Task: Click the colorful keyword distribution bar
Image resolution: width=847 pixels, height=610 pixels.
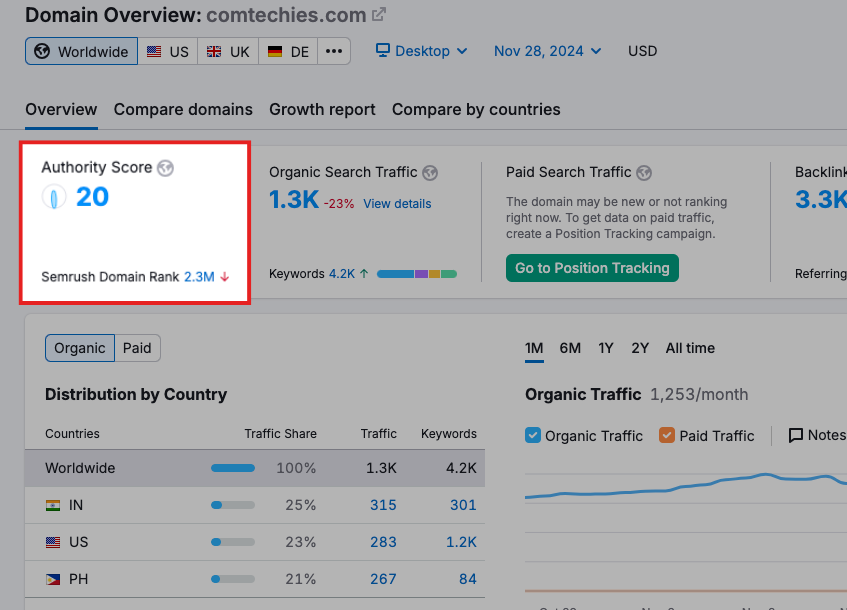Action: 416,272
